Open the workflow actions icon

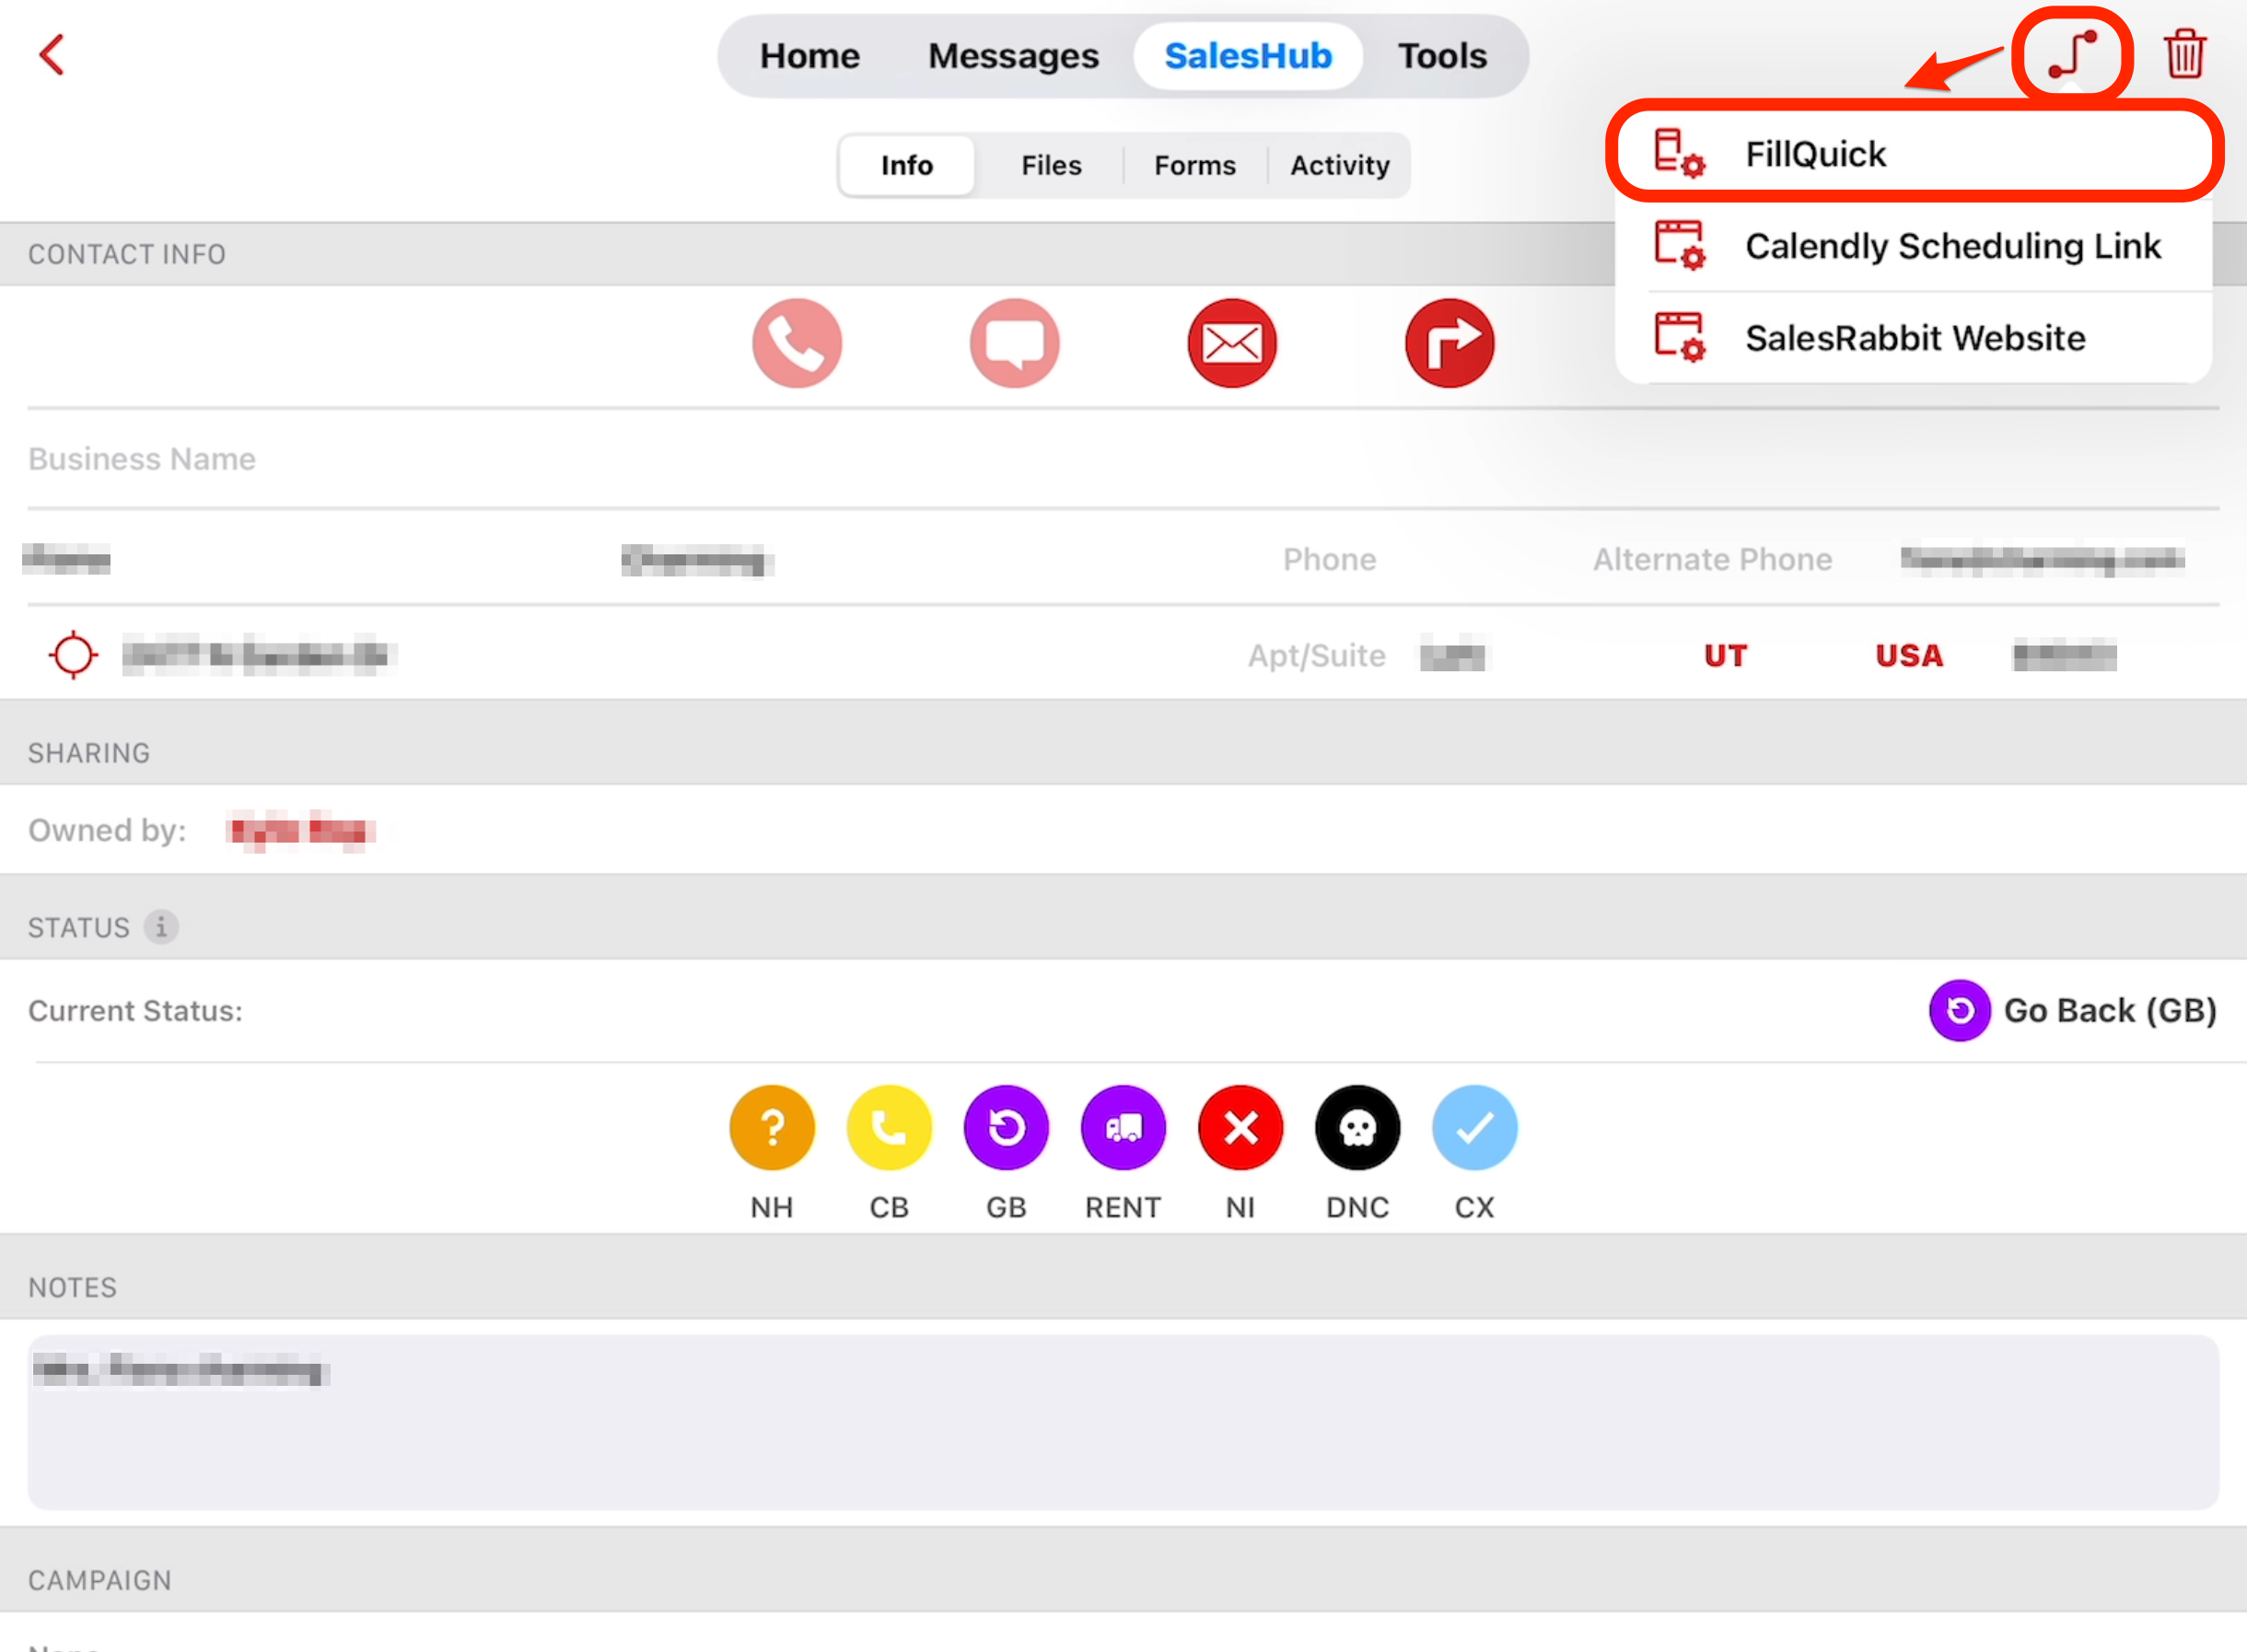coord(2072,54)
